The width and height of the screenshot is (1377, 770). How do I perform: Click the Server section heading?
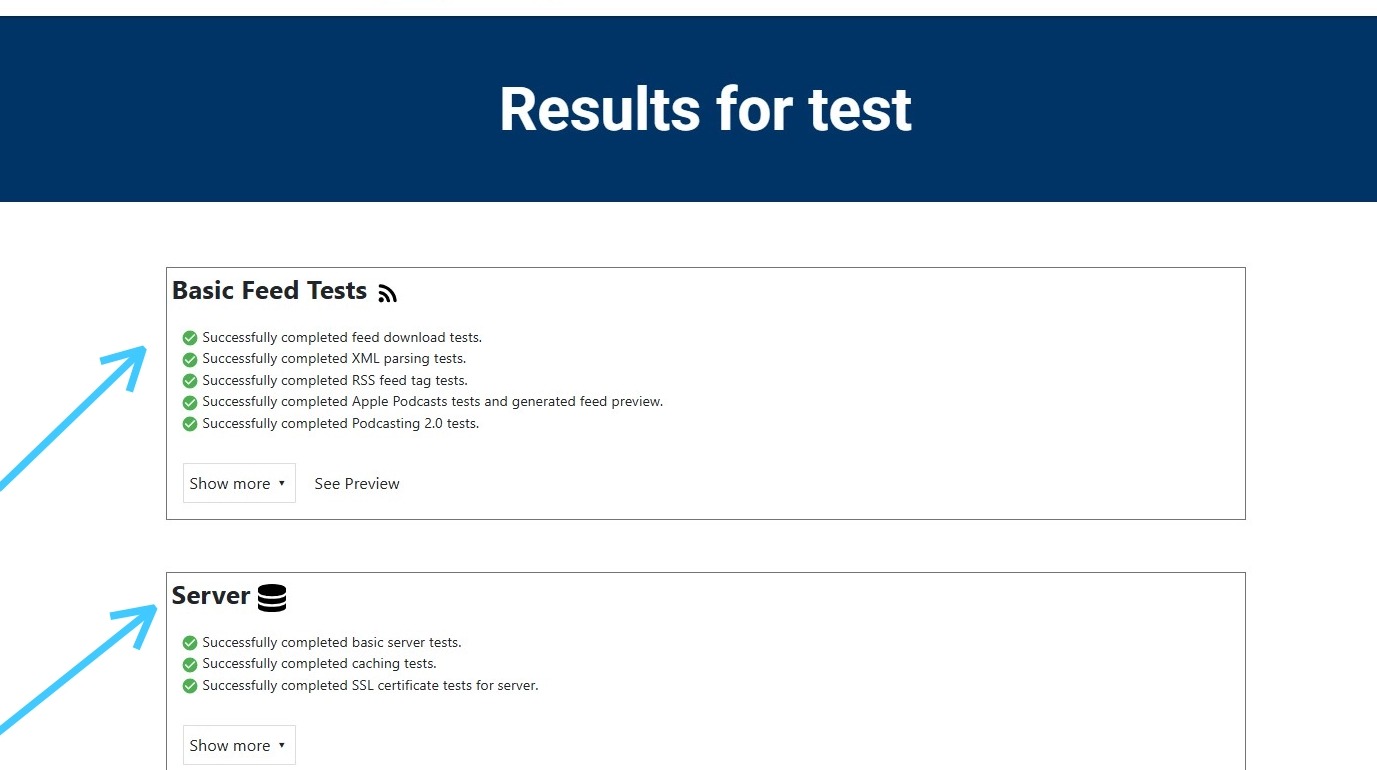(x=211, y=595)
